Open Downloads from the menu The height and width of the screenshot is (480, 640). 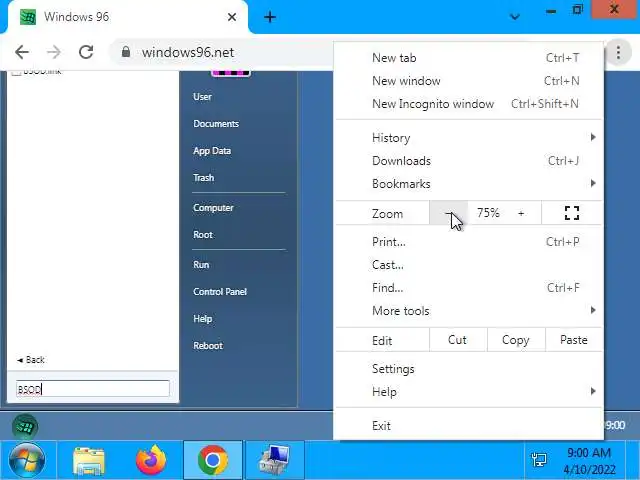coord(469,161)
